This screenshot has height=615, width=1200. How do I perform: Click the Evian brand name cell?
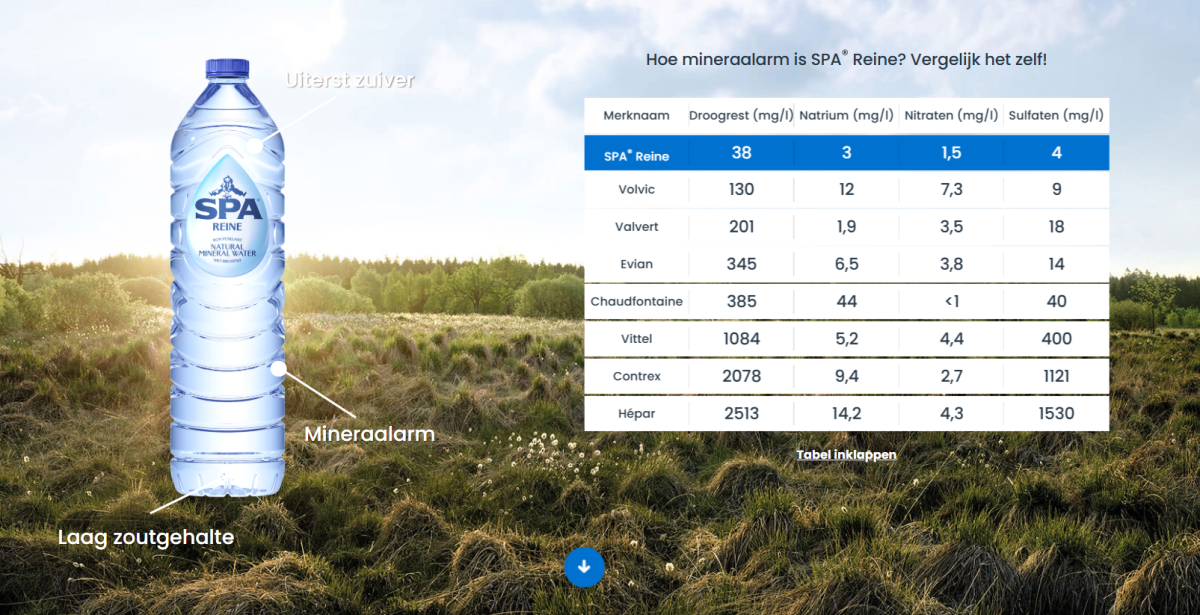click(x=635, y=264)
